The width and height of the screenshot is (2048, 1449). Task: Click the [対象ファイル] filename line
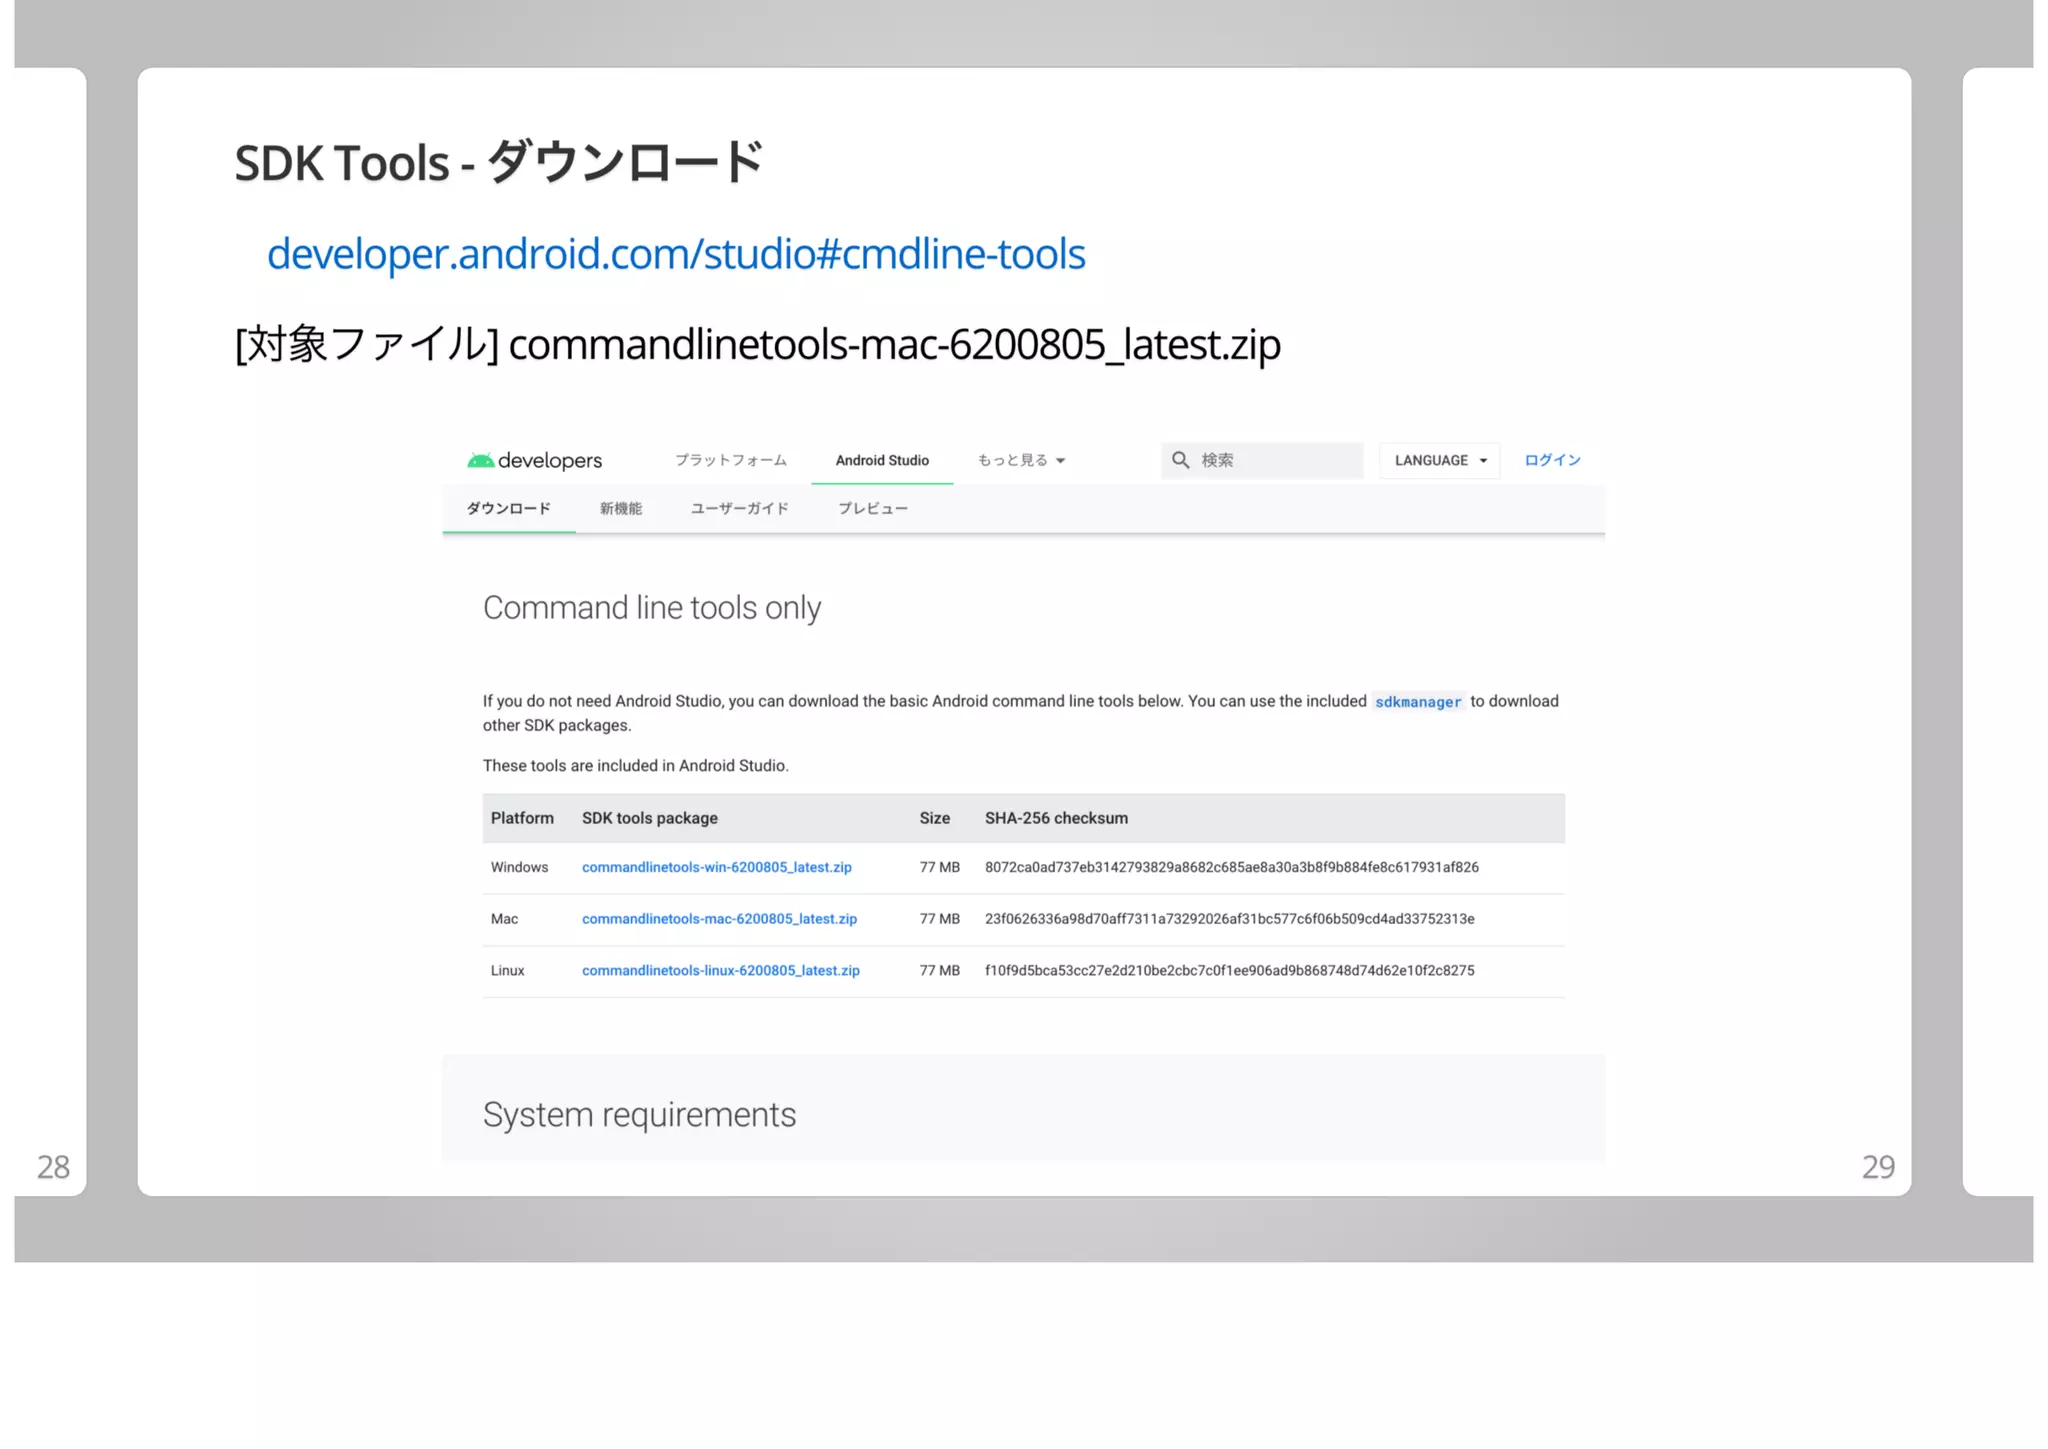(757, 344)
